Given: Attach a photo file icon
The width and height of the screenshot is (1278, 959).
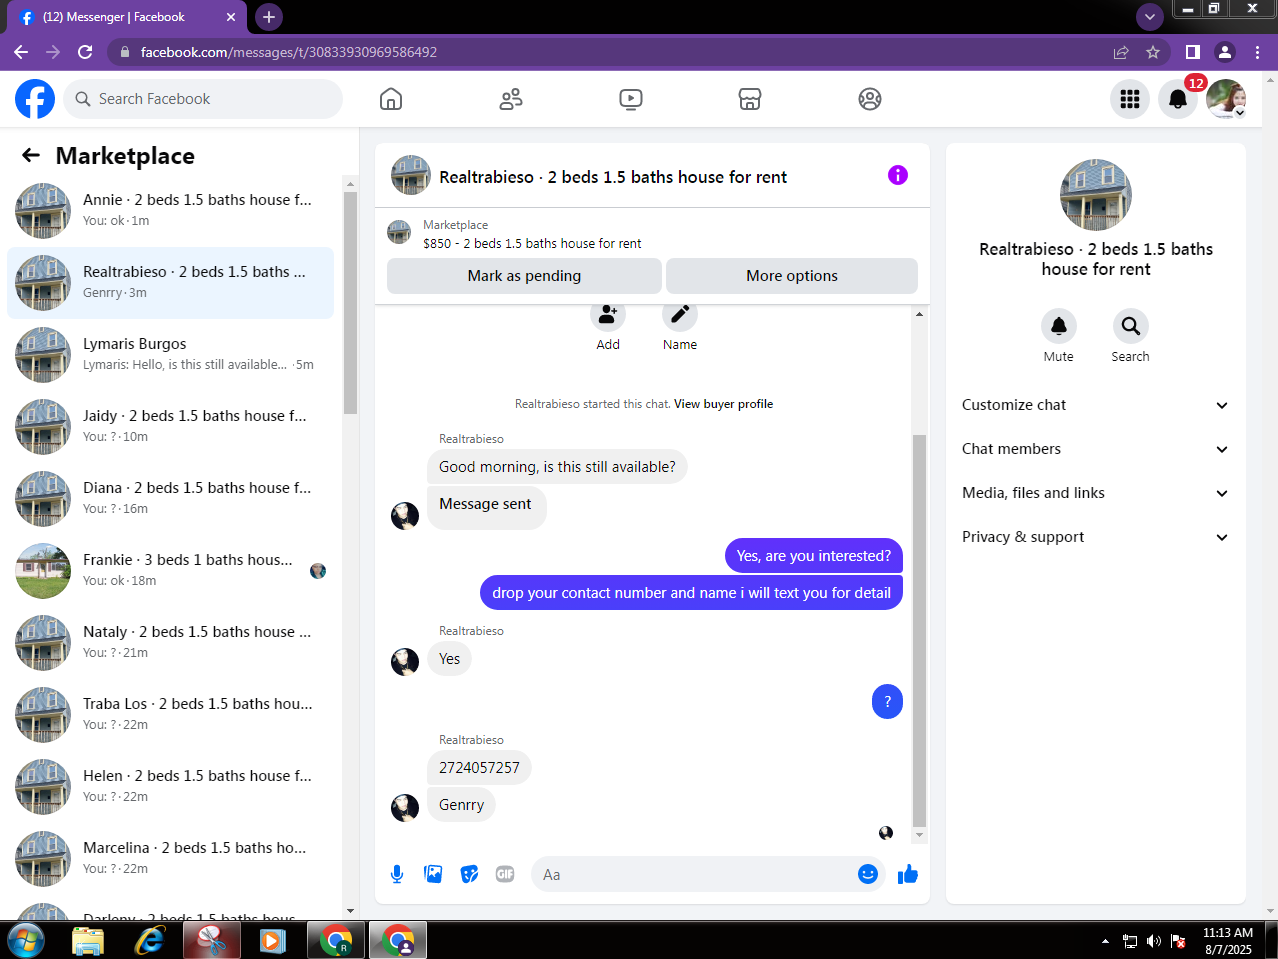Looking at the screenshot, I should [433, 874].
